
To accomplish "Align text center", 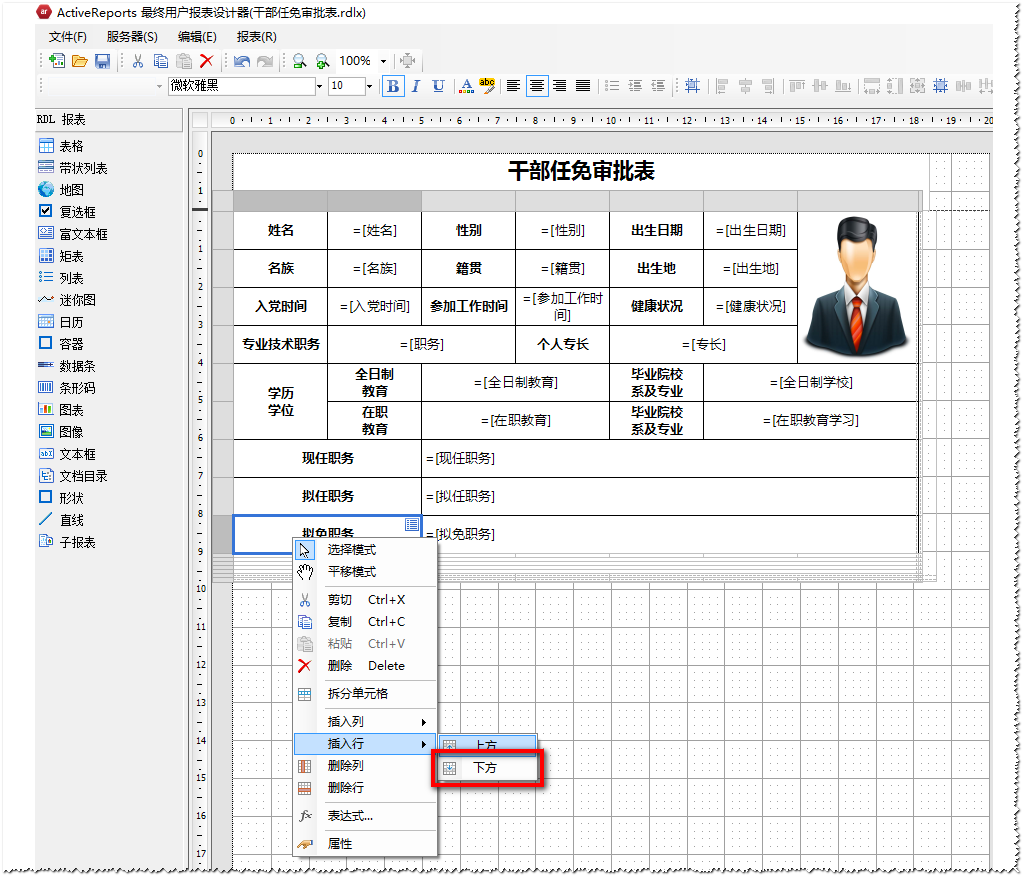I will (537, 86).
